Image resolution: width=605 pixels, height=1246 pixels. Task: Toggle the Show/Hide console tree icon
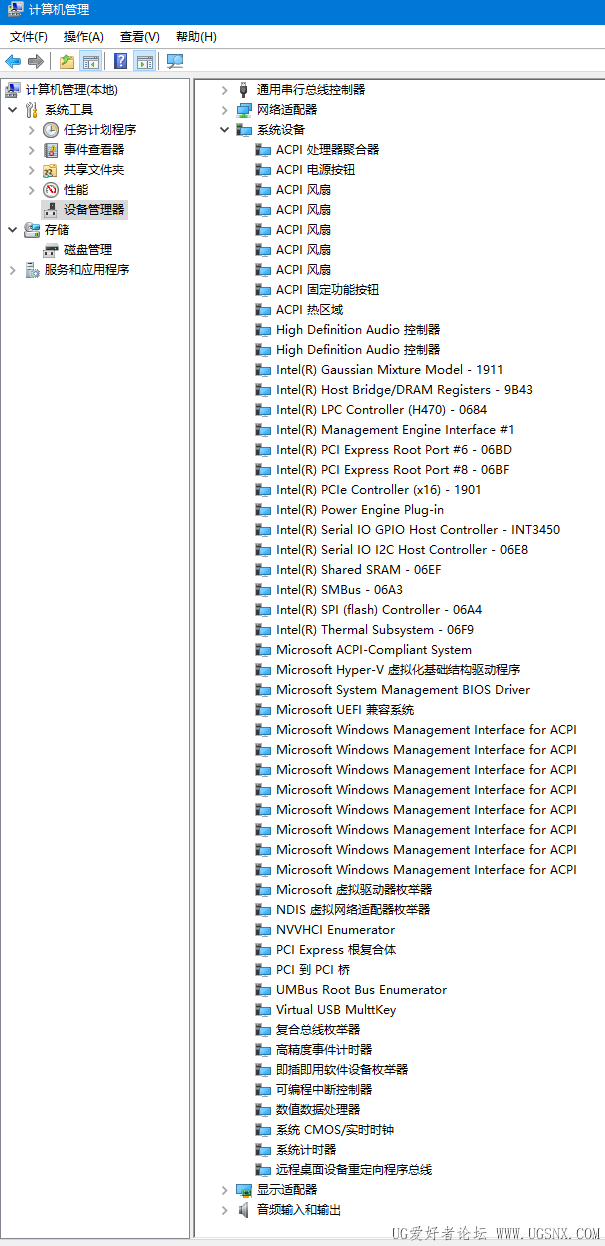[90, 62]
